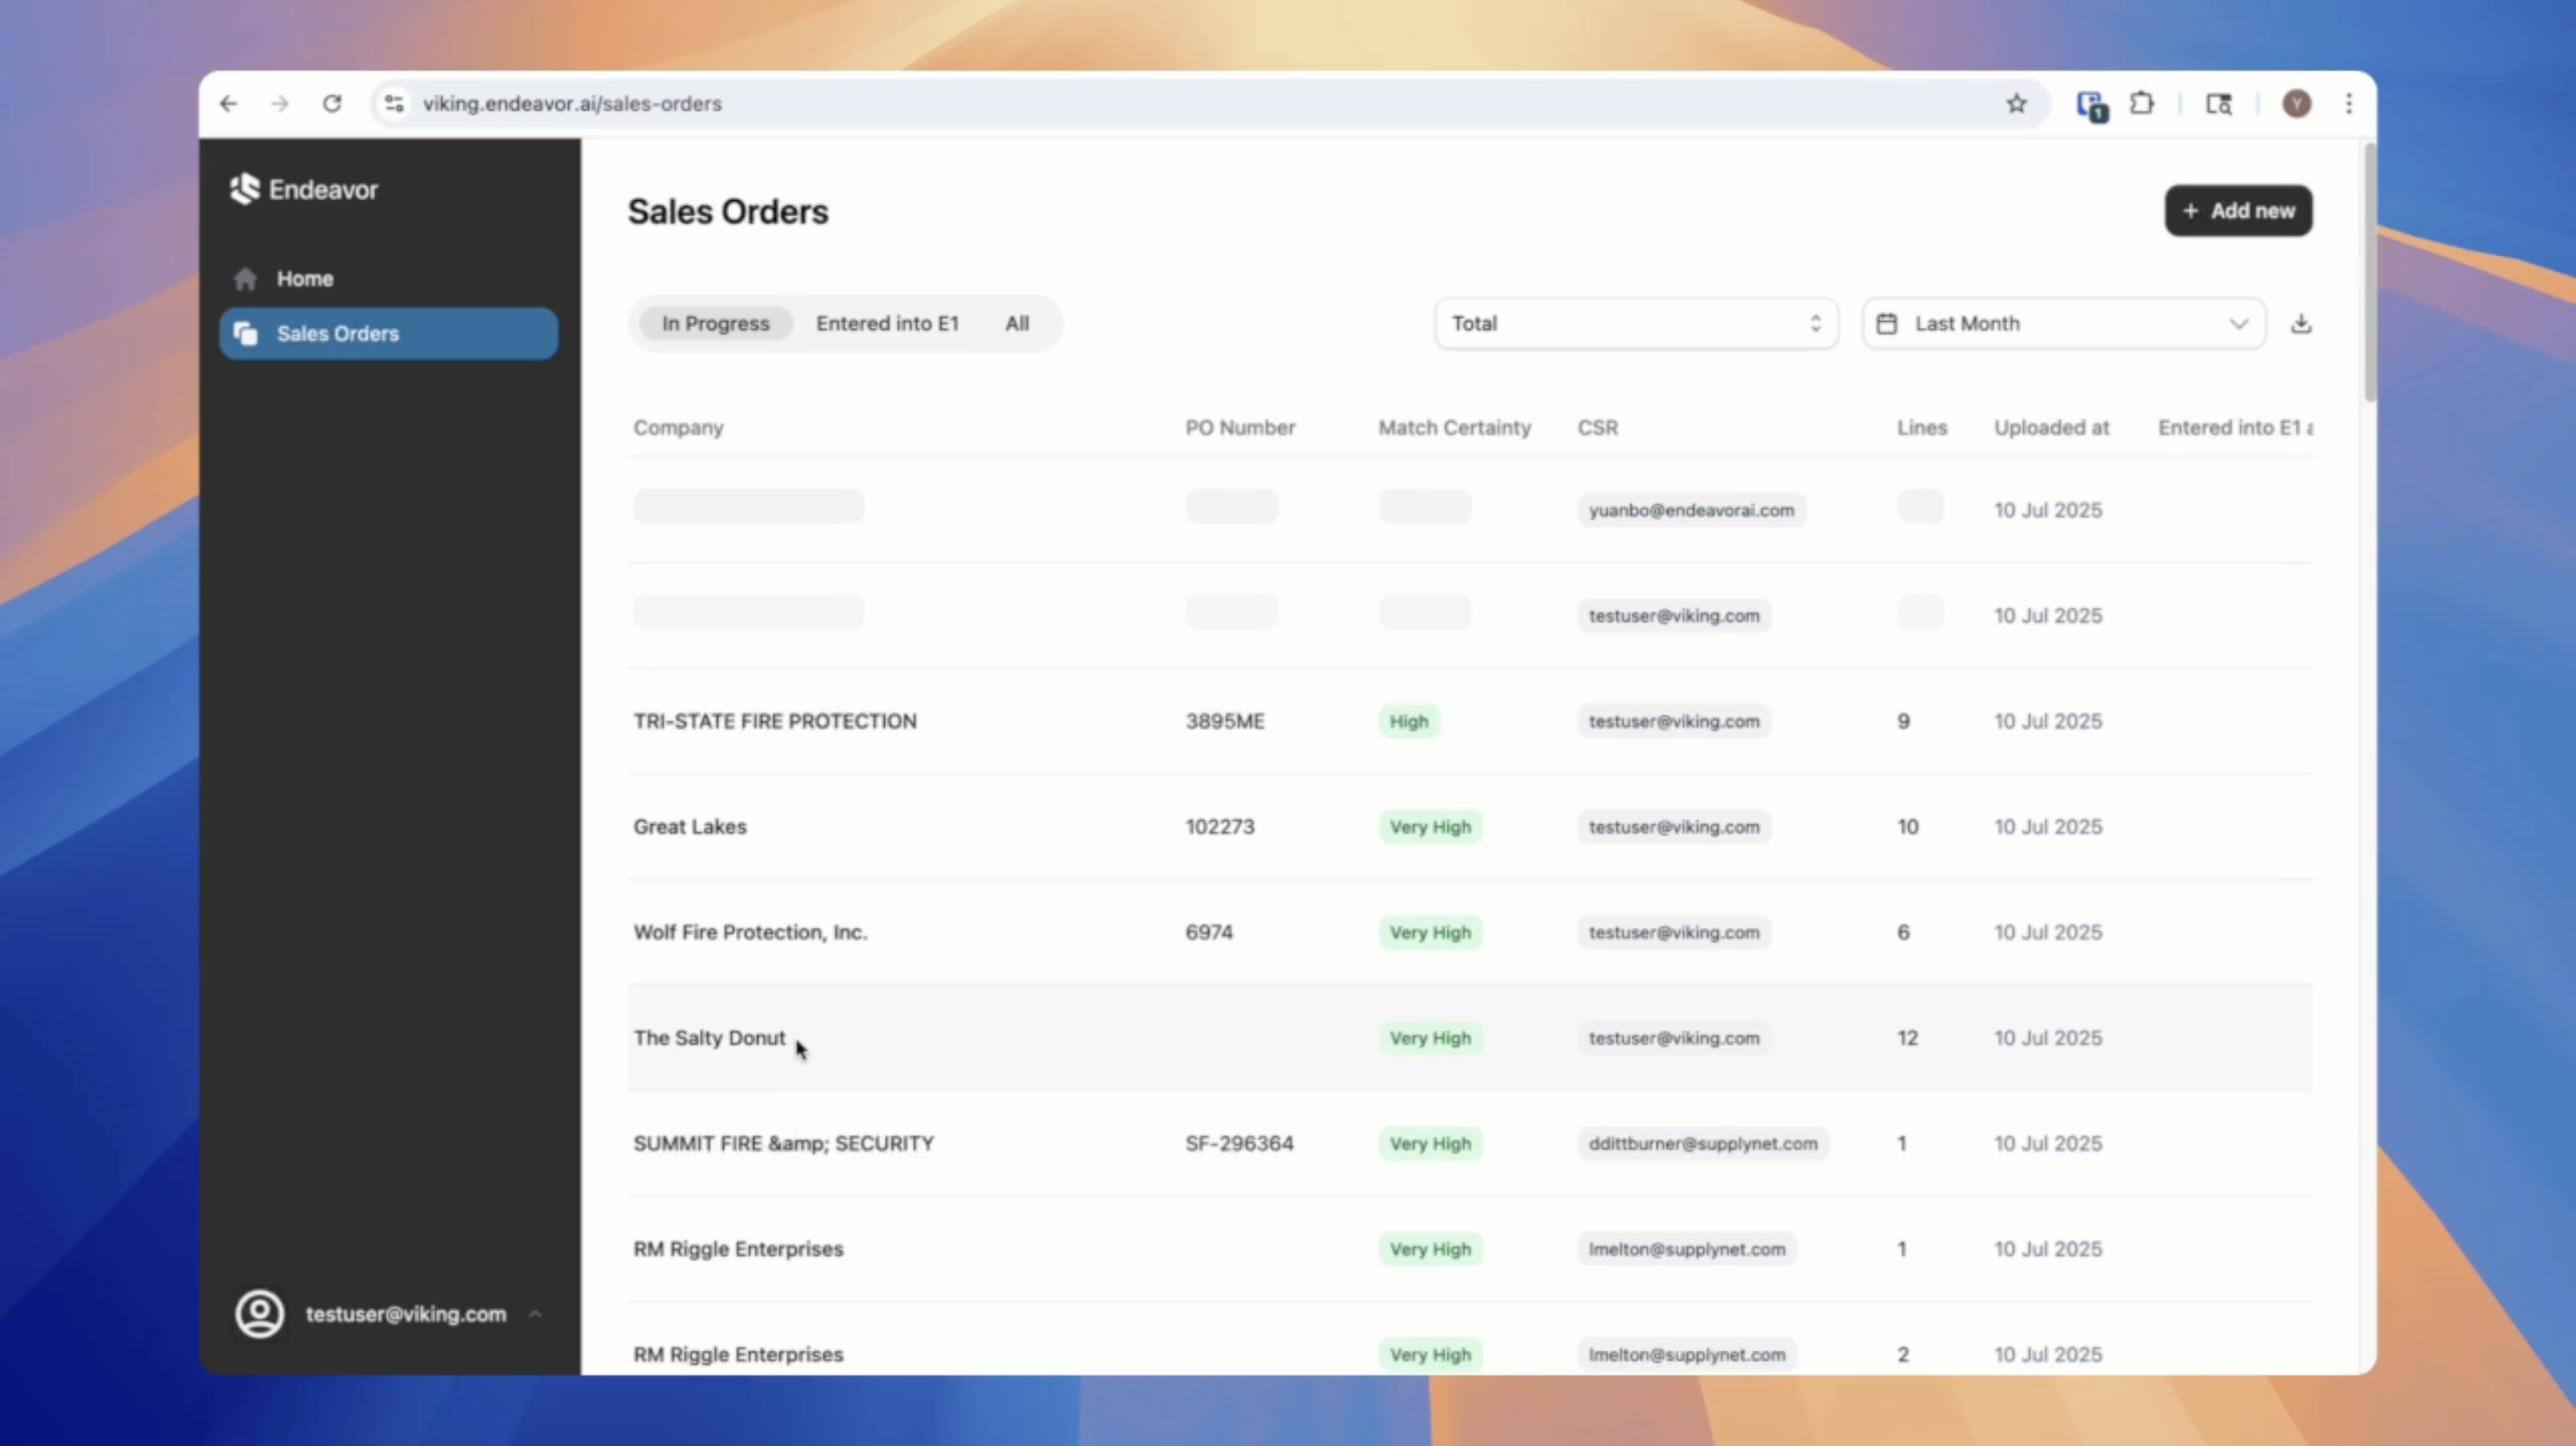Click the page vertical scrollbar
Screen dimensions: 2576x1446
click(2369, 272)
